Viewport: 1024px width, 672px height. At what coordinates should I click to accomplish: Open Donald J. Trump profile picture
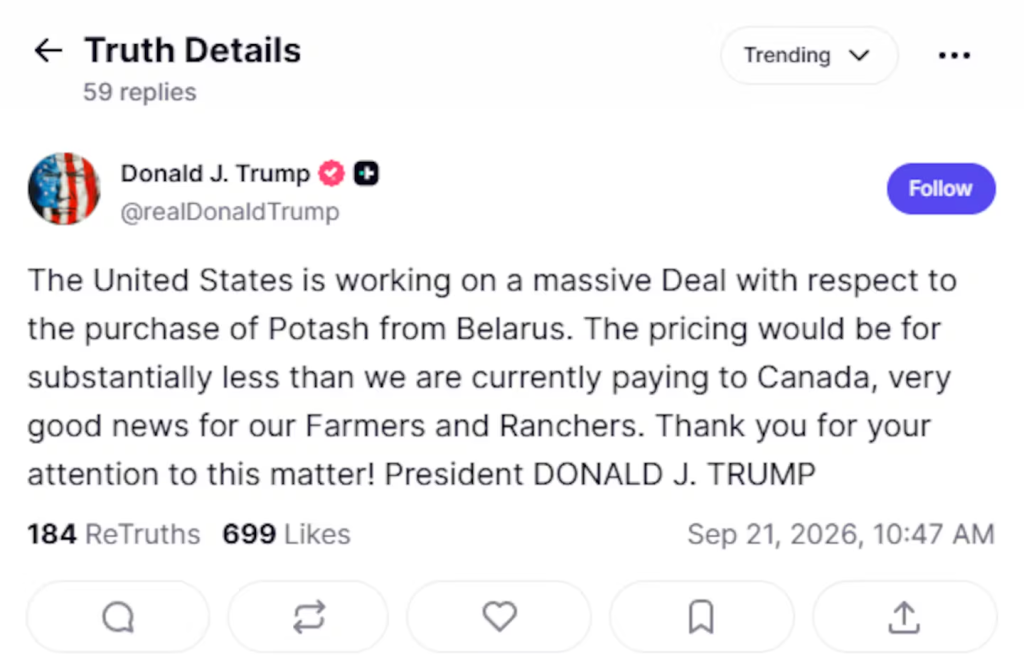pos(64,189)
